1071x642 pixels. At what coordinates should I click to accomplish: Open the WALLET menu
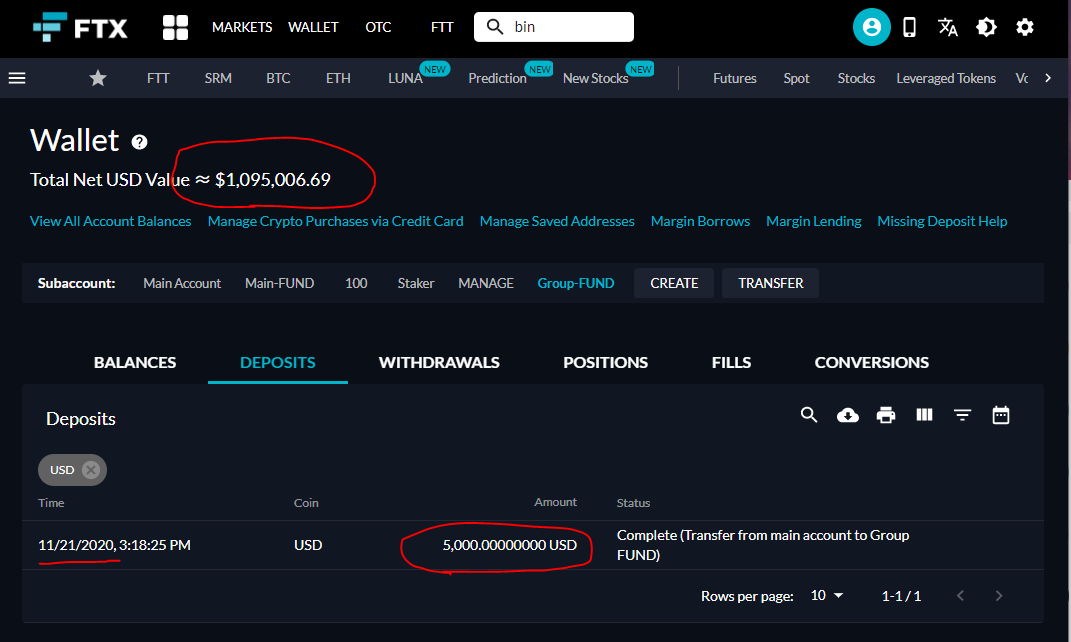click(x=313, y=27)
